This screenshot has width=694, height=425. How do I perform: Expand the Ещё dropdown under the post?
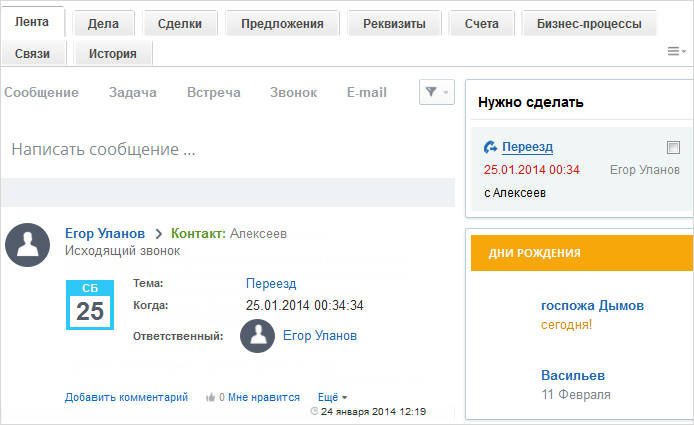[332, 397]
